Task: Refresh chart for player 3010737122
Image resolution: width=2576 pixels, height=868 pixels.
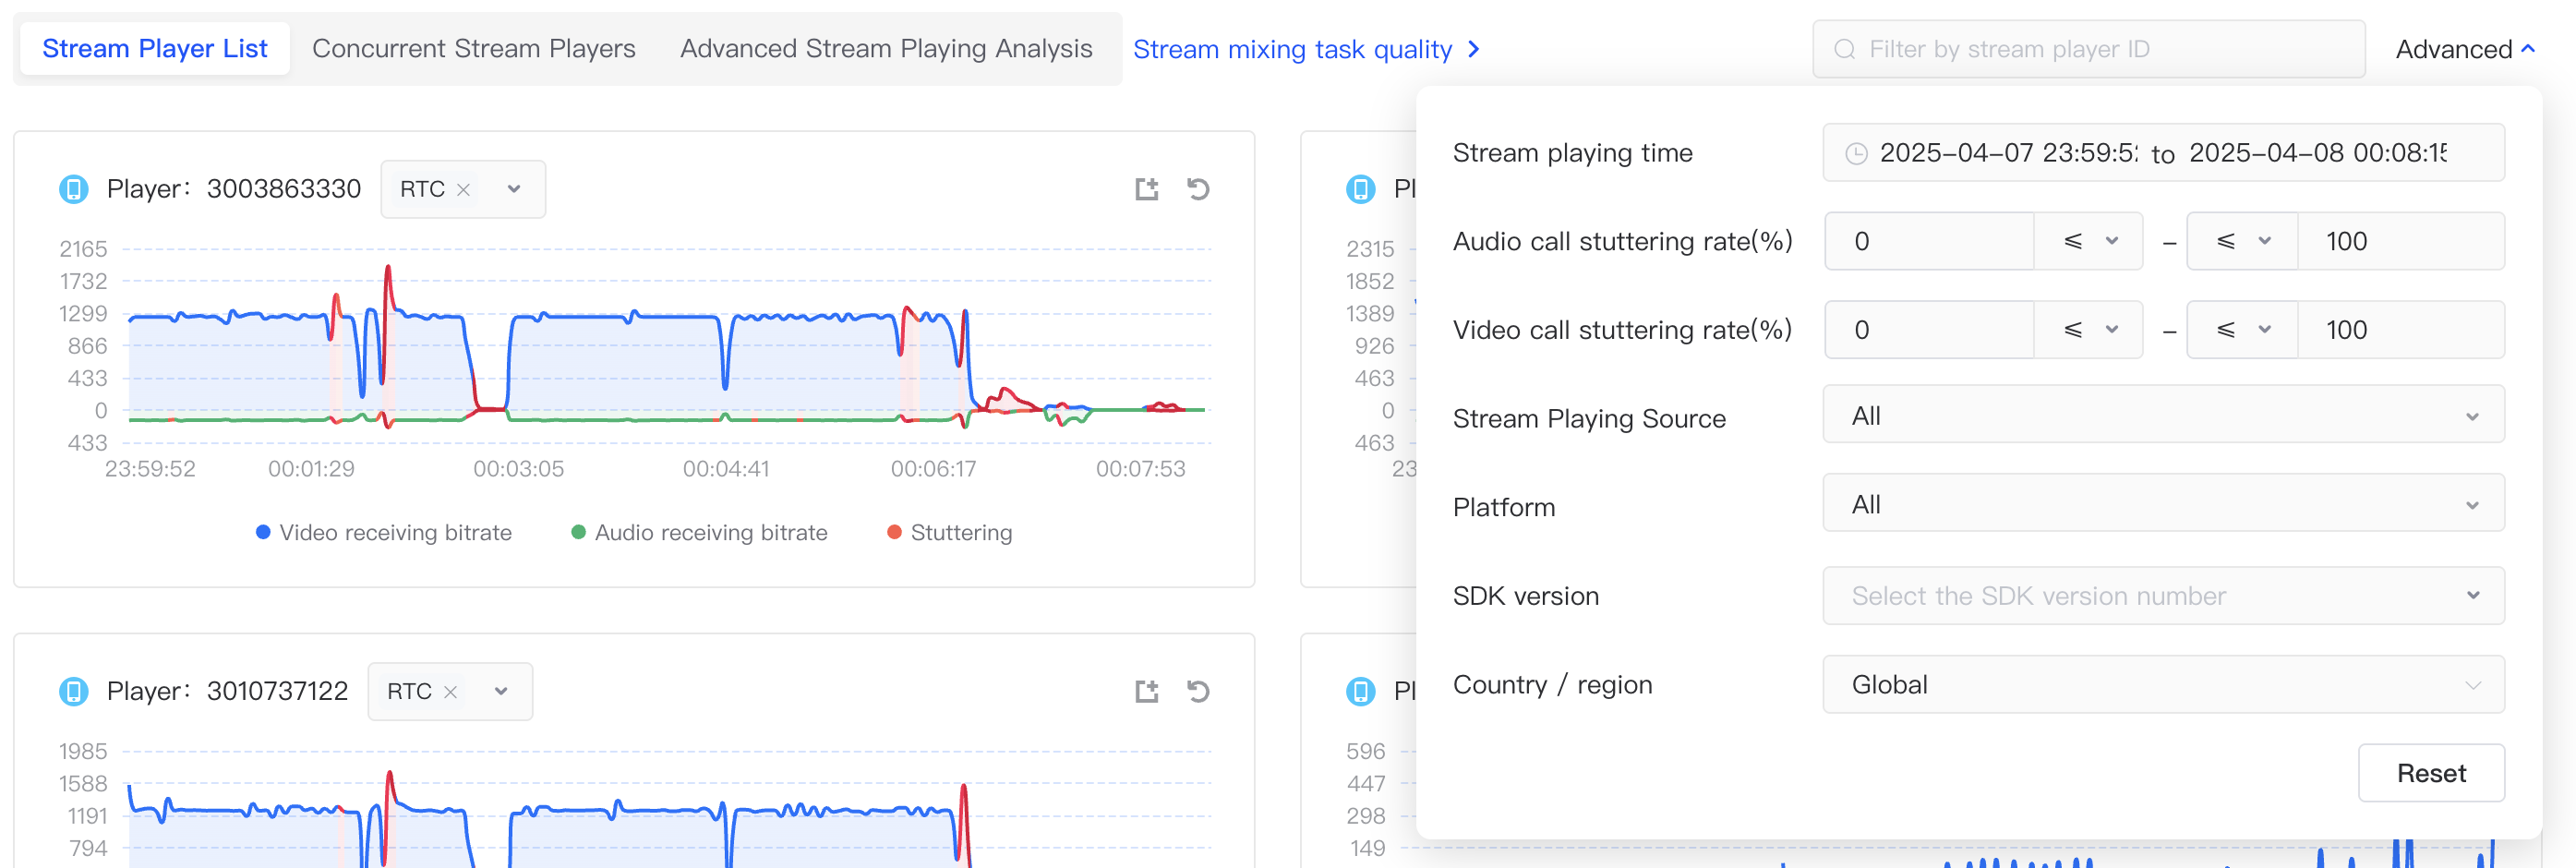Action: pos(1198,691)
